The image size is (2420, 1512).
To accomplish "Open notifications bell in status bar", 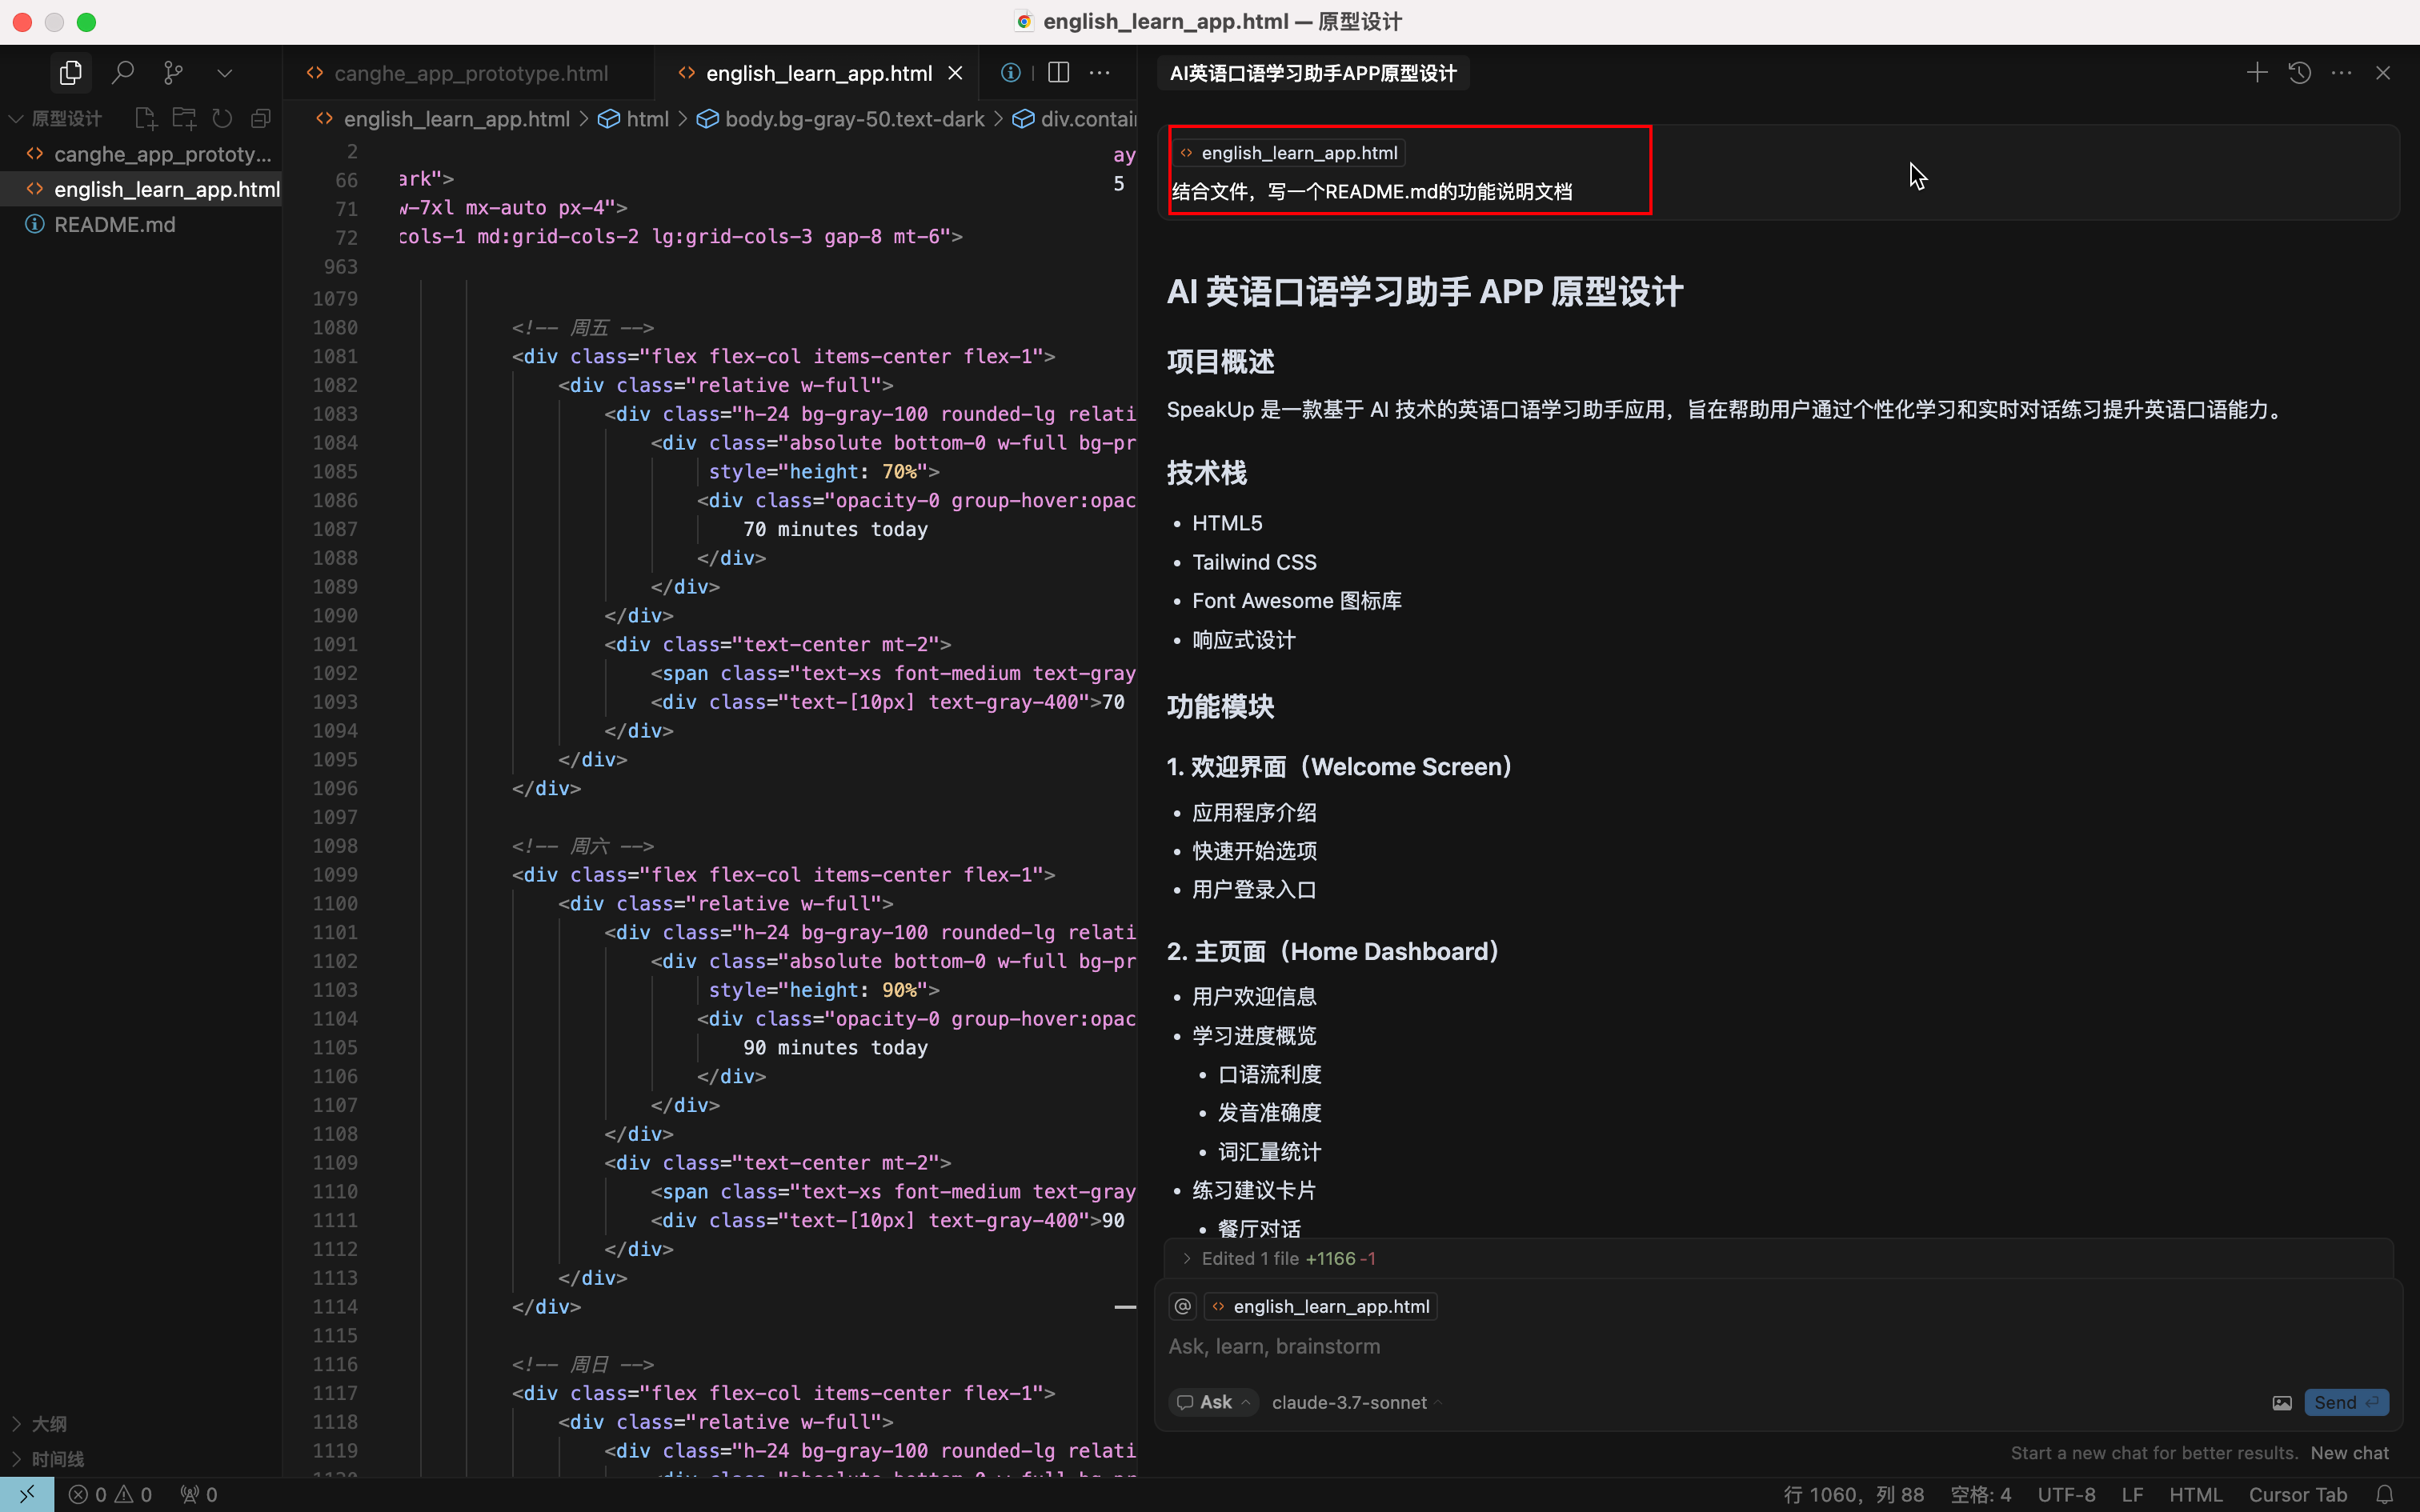I will coord(2385,1494).
